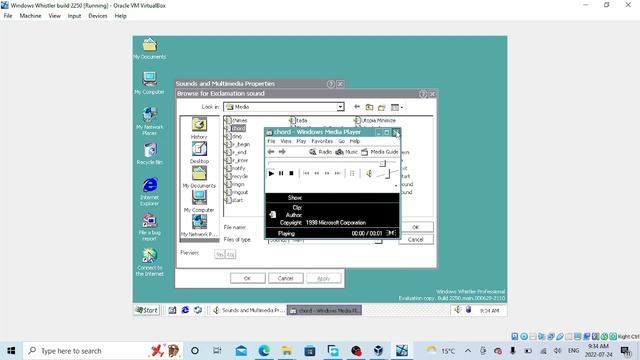Image resolution: width=640 pixels, height=360 pixels.
Task: Select Utopia Minimize sound file
Action: coord(375,120)
